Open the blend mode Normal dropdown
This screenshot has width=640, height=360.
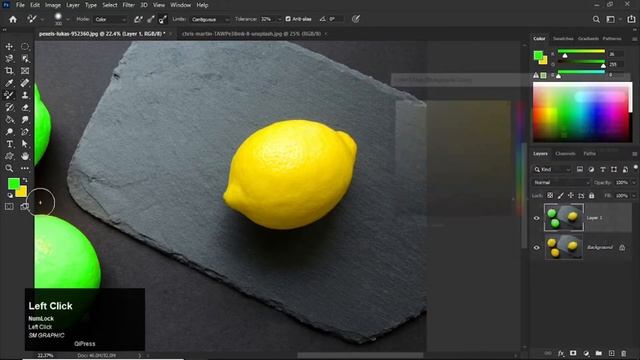tap(561, 182)
